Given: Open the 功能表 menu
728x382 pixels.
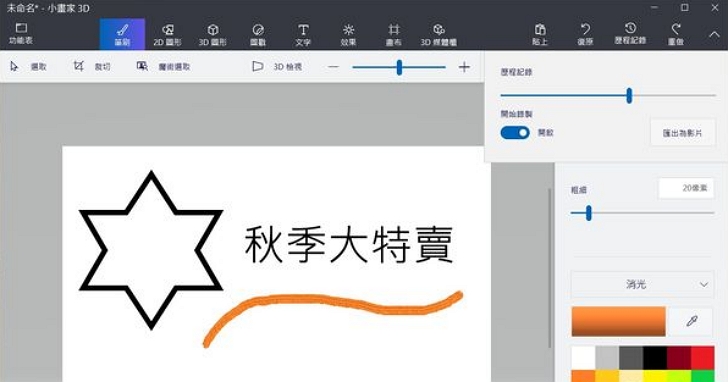Looking at the screenshot, I should click(x=21, y=34).
